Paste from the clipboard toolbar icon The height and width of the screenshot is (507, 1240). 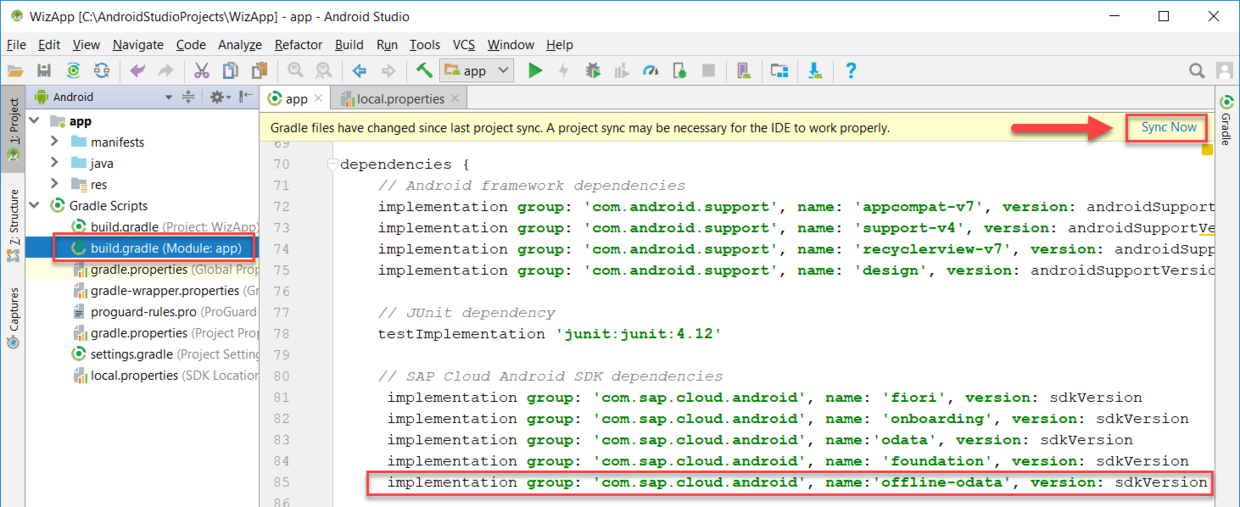(x=260, y=71)
